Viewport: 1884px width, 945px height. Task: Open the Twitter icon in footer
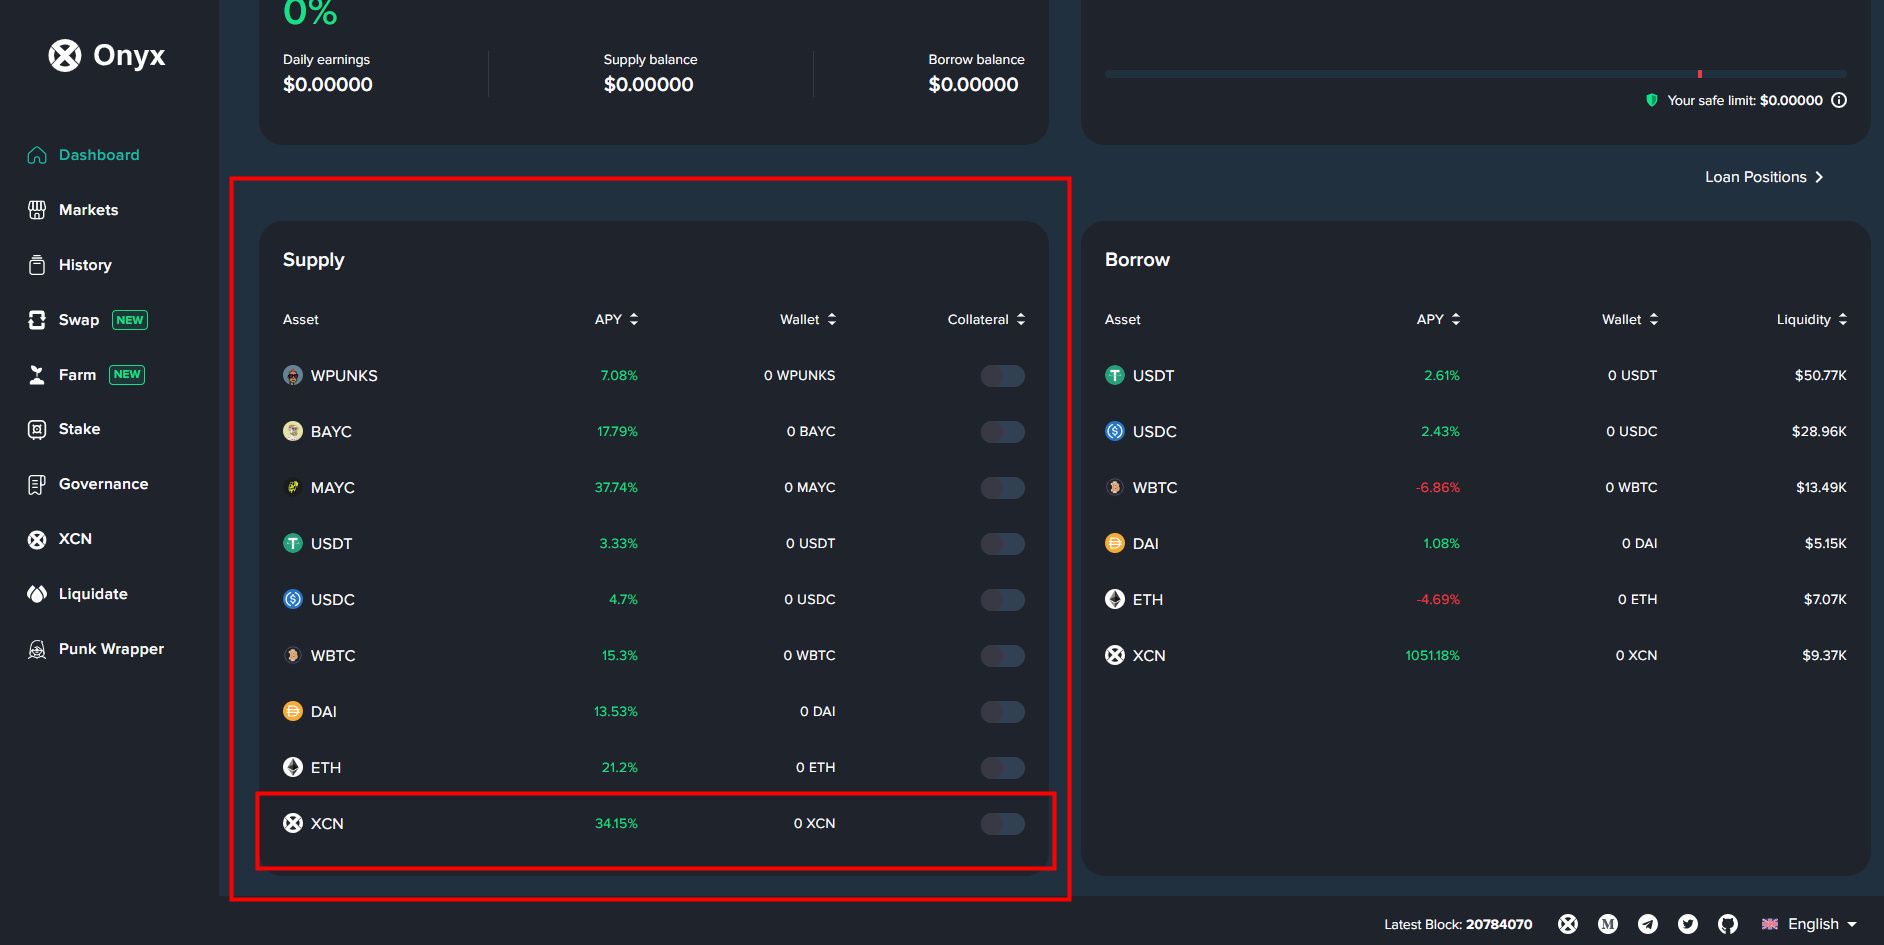[1688, 924]
